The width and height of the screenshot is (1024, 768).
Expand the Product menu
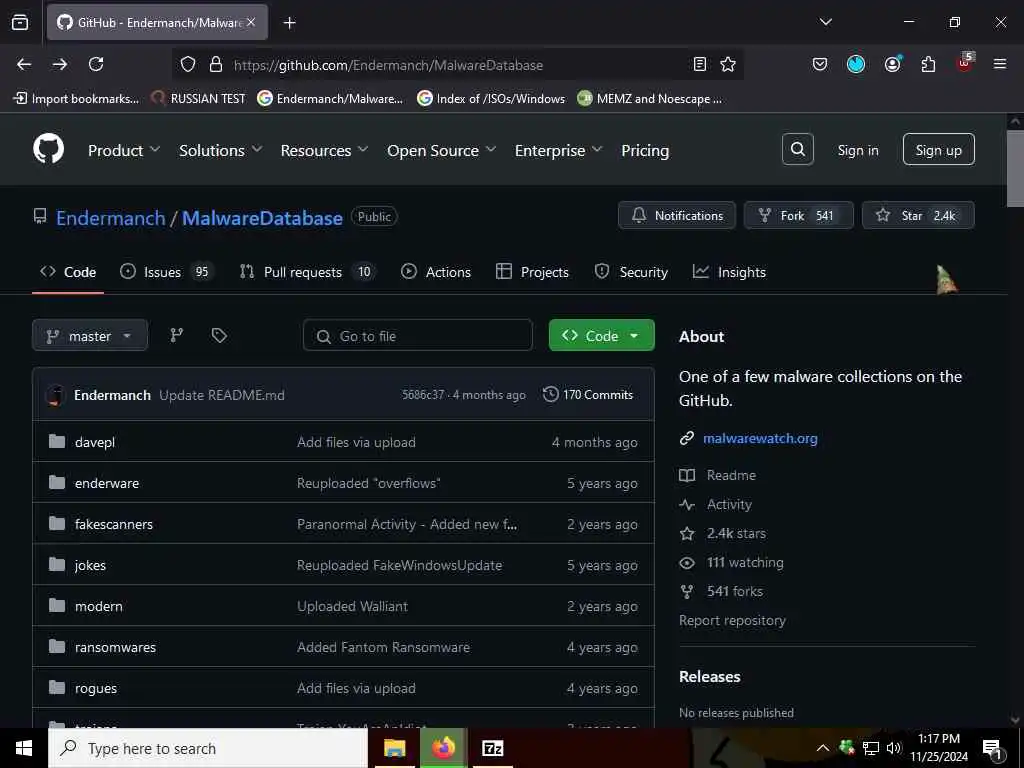124,150
